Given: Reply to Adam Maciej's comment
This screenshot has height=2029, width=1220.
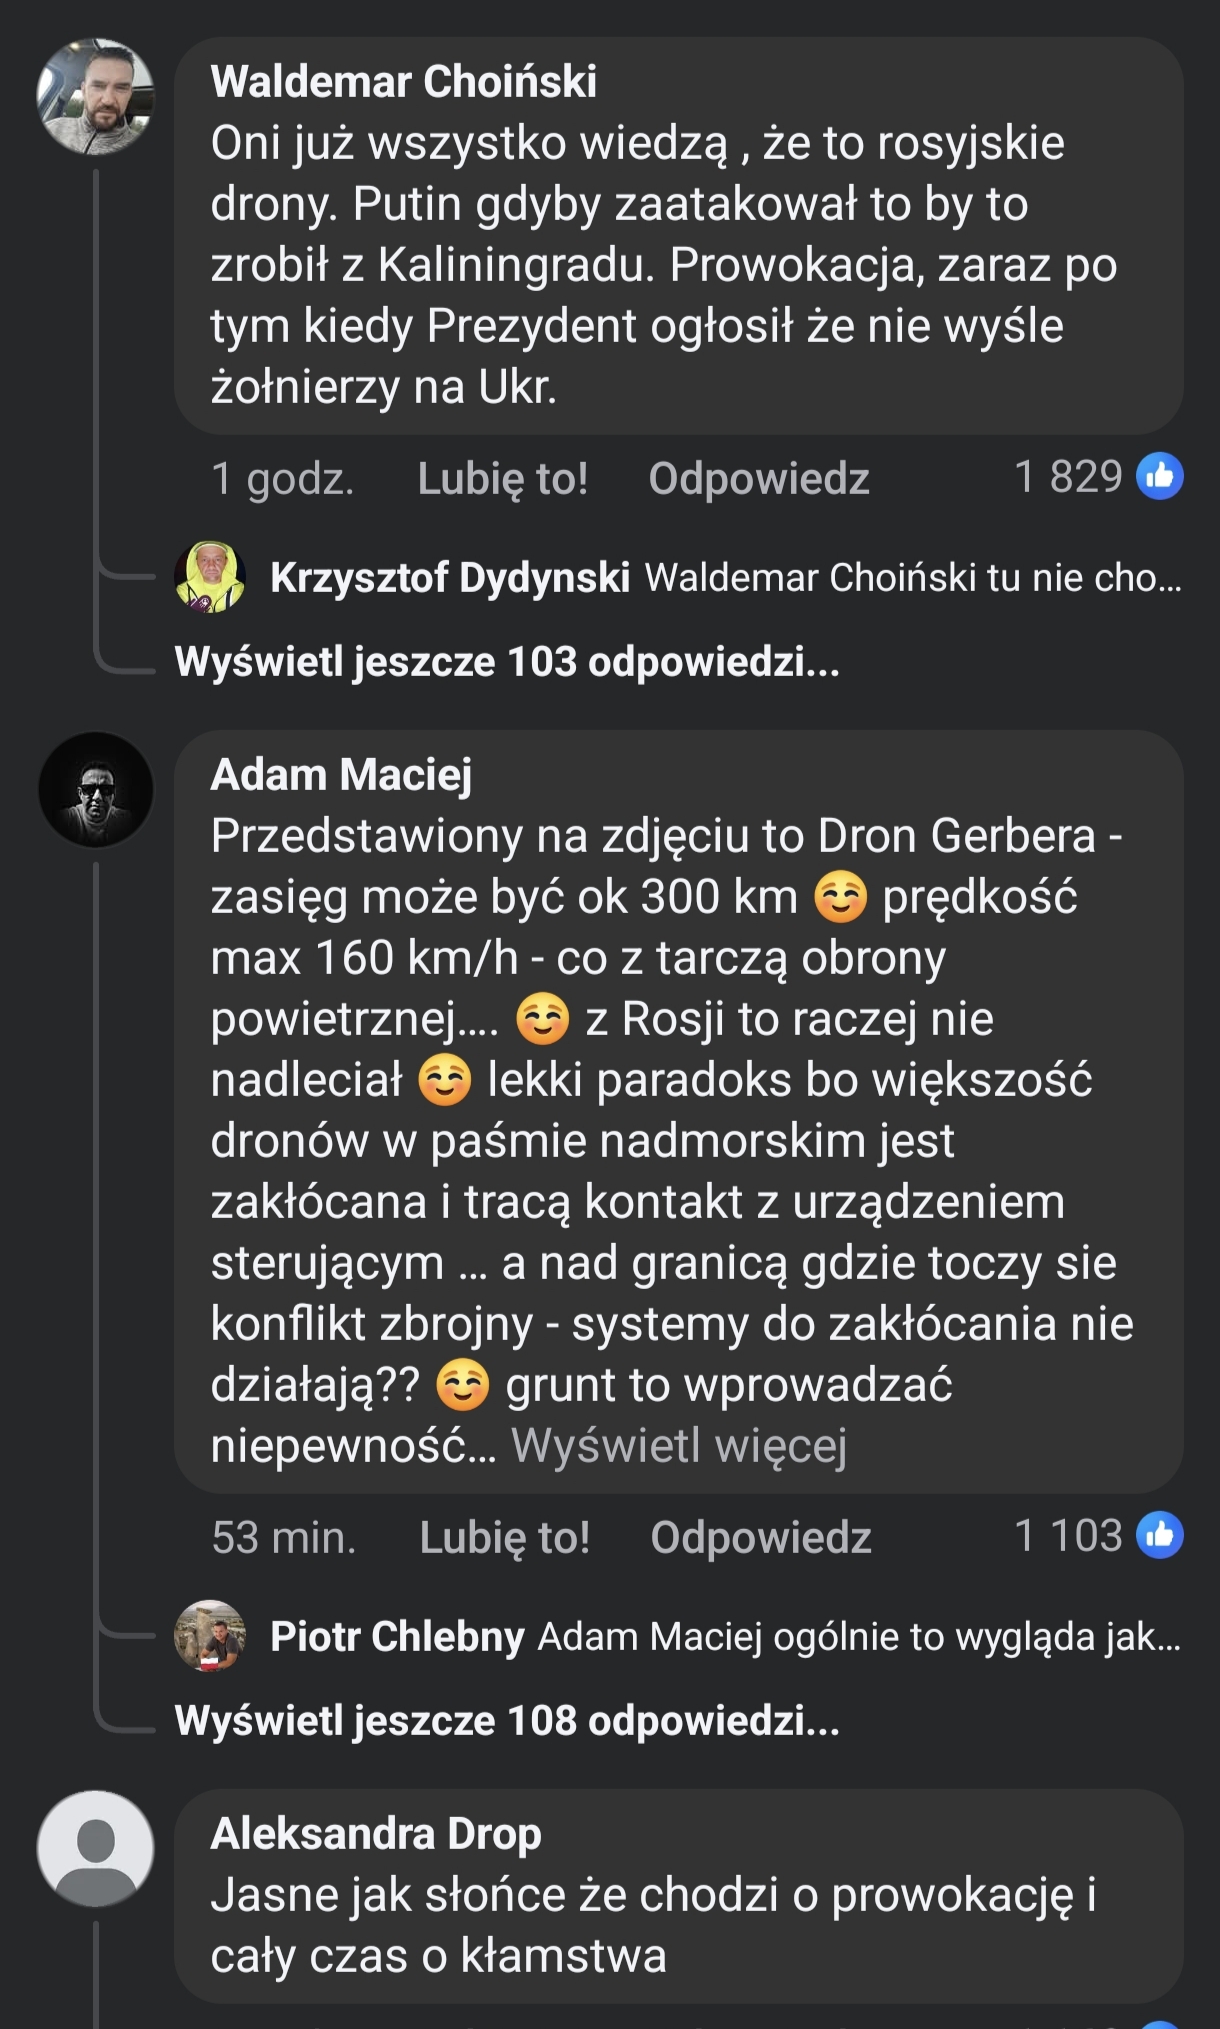Looking at the screenshot, I should point(760,1538).
